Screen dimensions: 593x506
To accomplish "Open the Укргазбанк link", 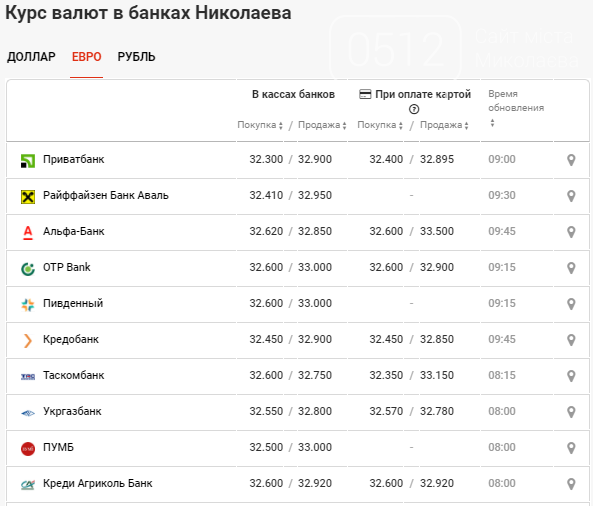I will [x=72, y=411].
